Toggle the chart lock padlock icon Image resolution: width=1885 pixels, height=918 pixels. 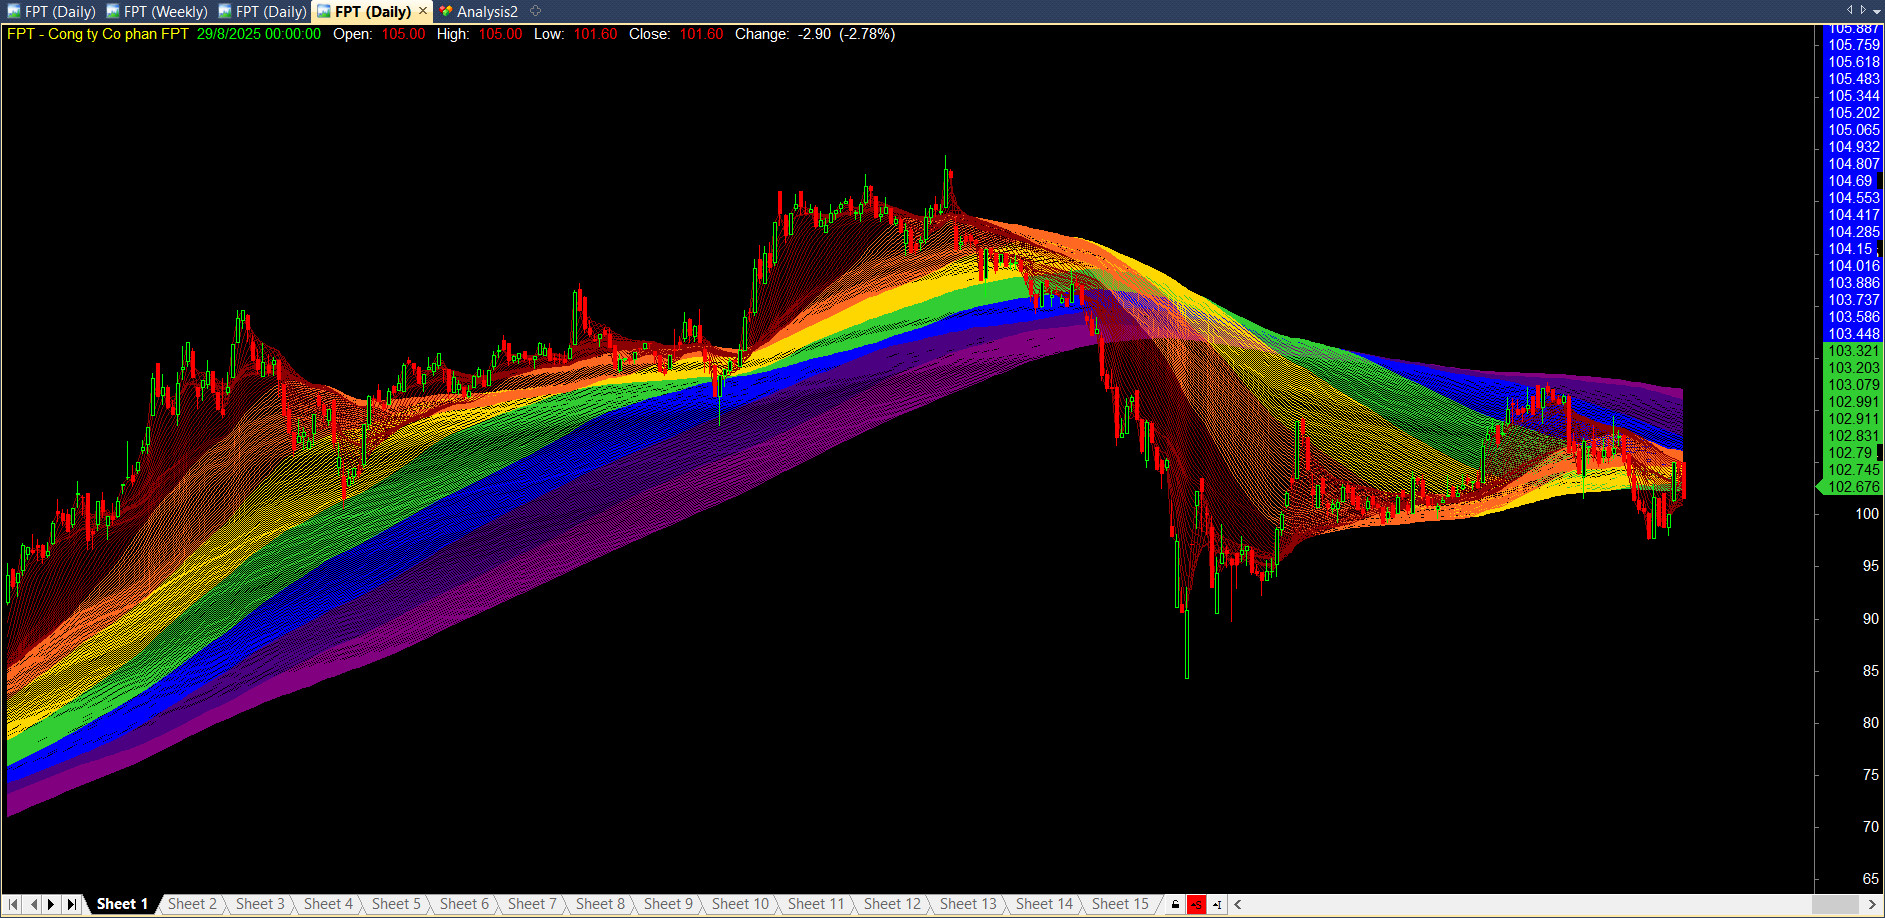(1175, 904)
